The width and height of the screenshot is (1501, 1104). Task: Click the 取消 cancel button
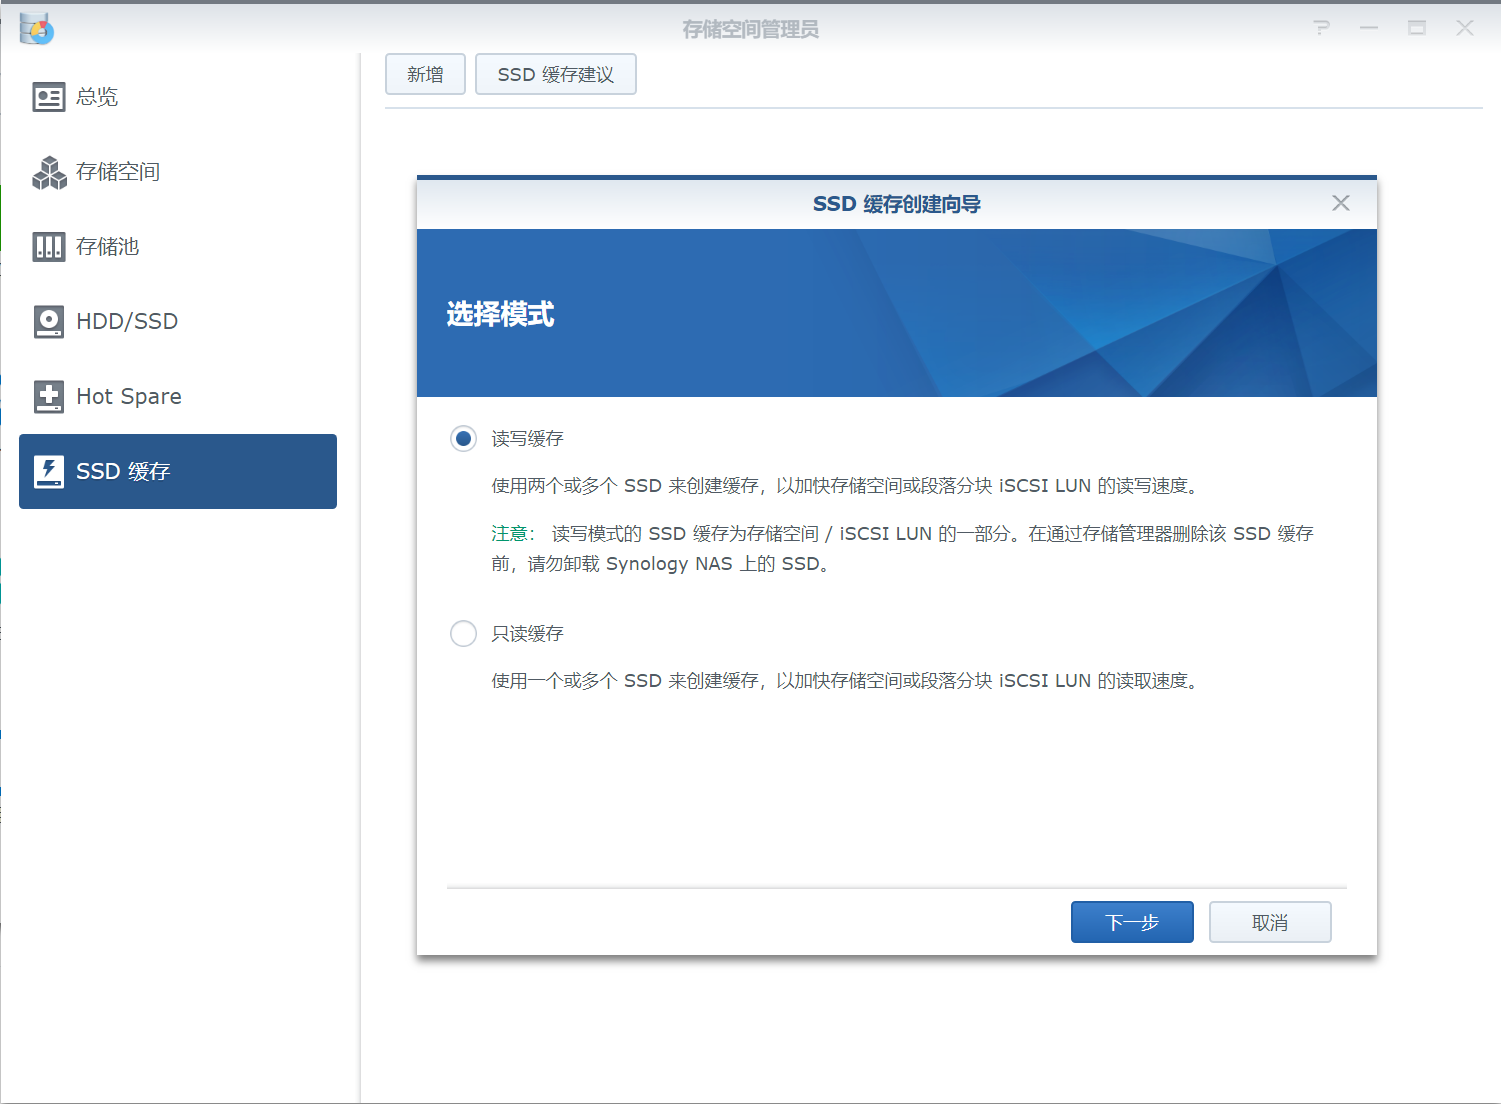click(1270, 922)
